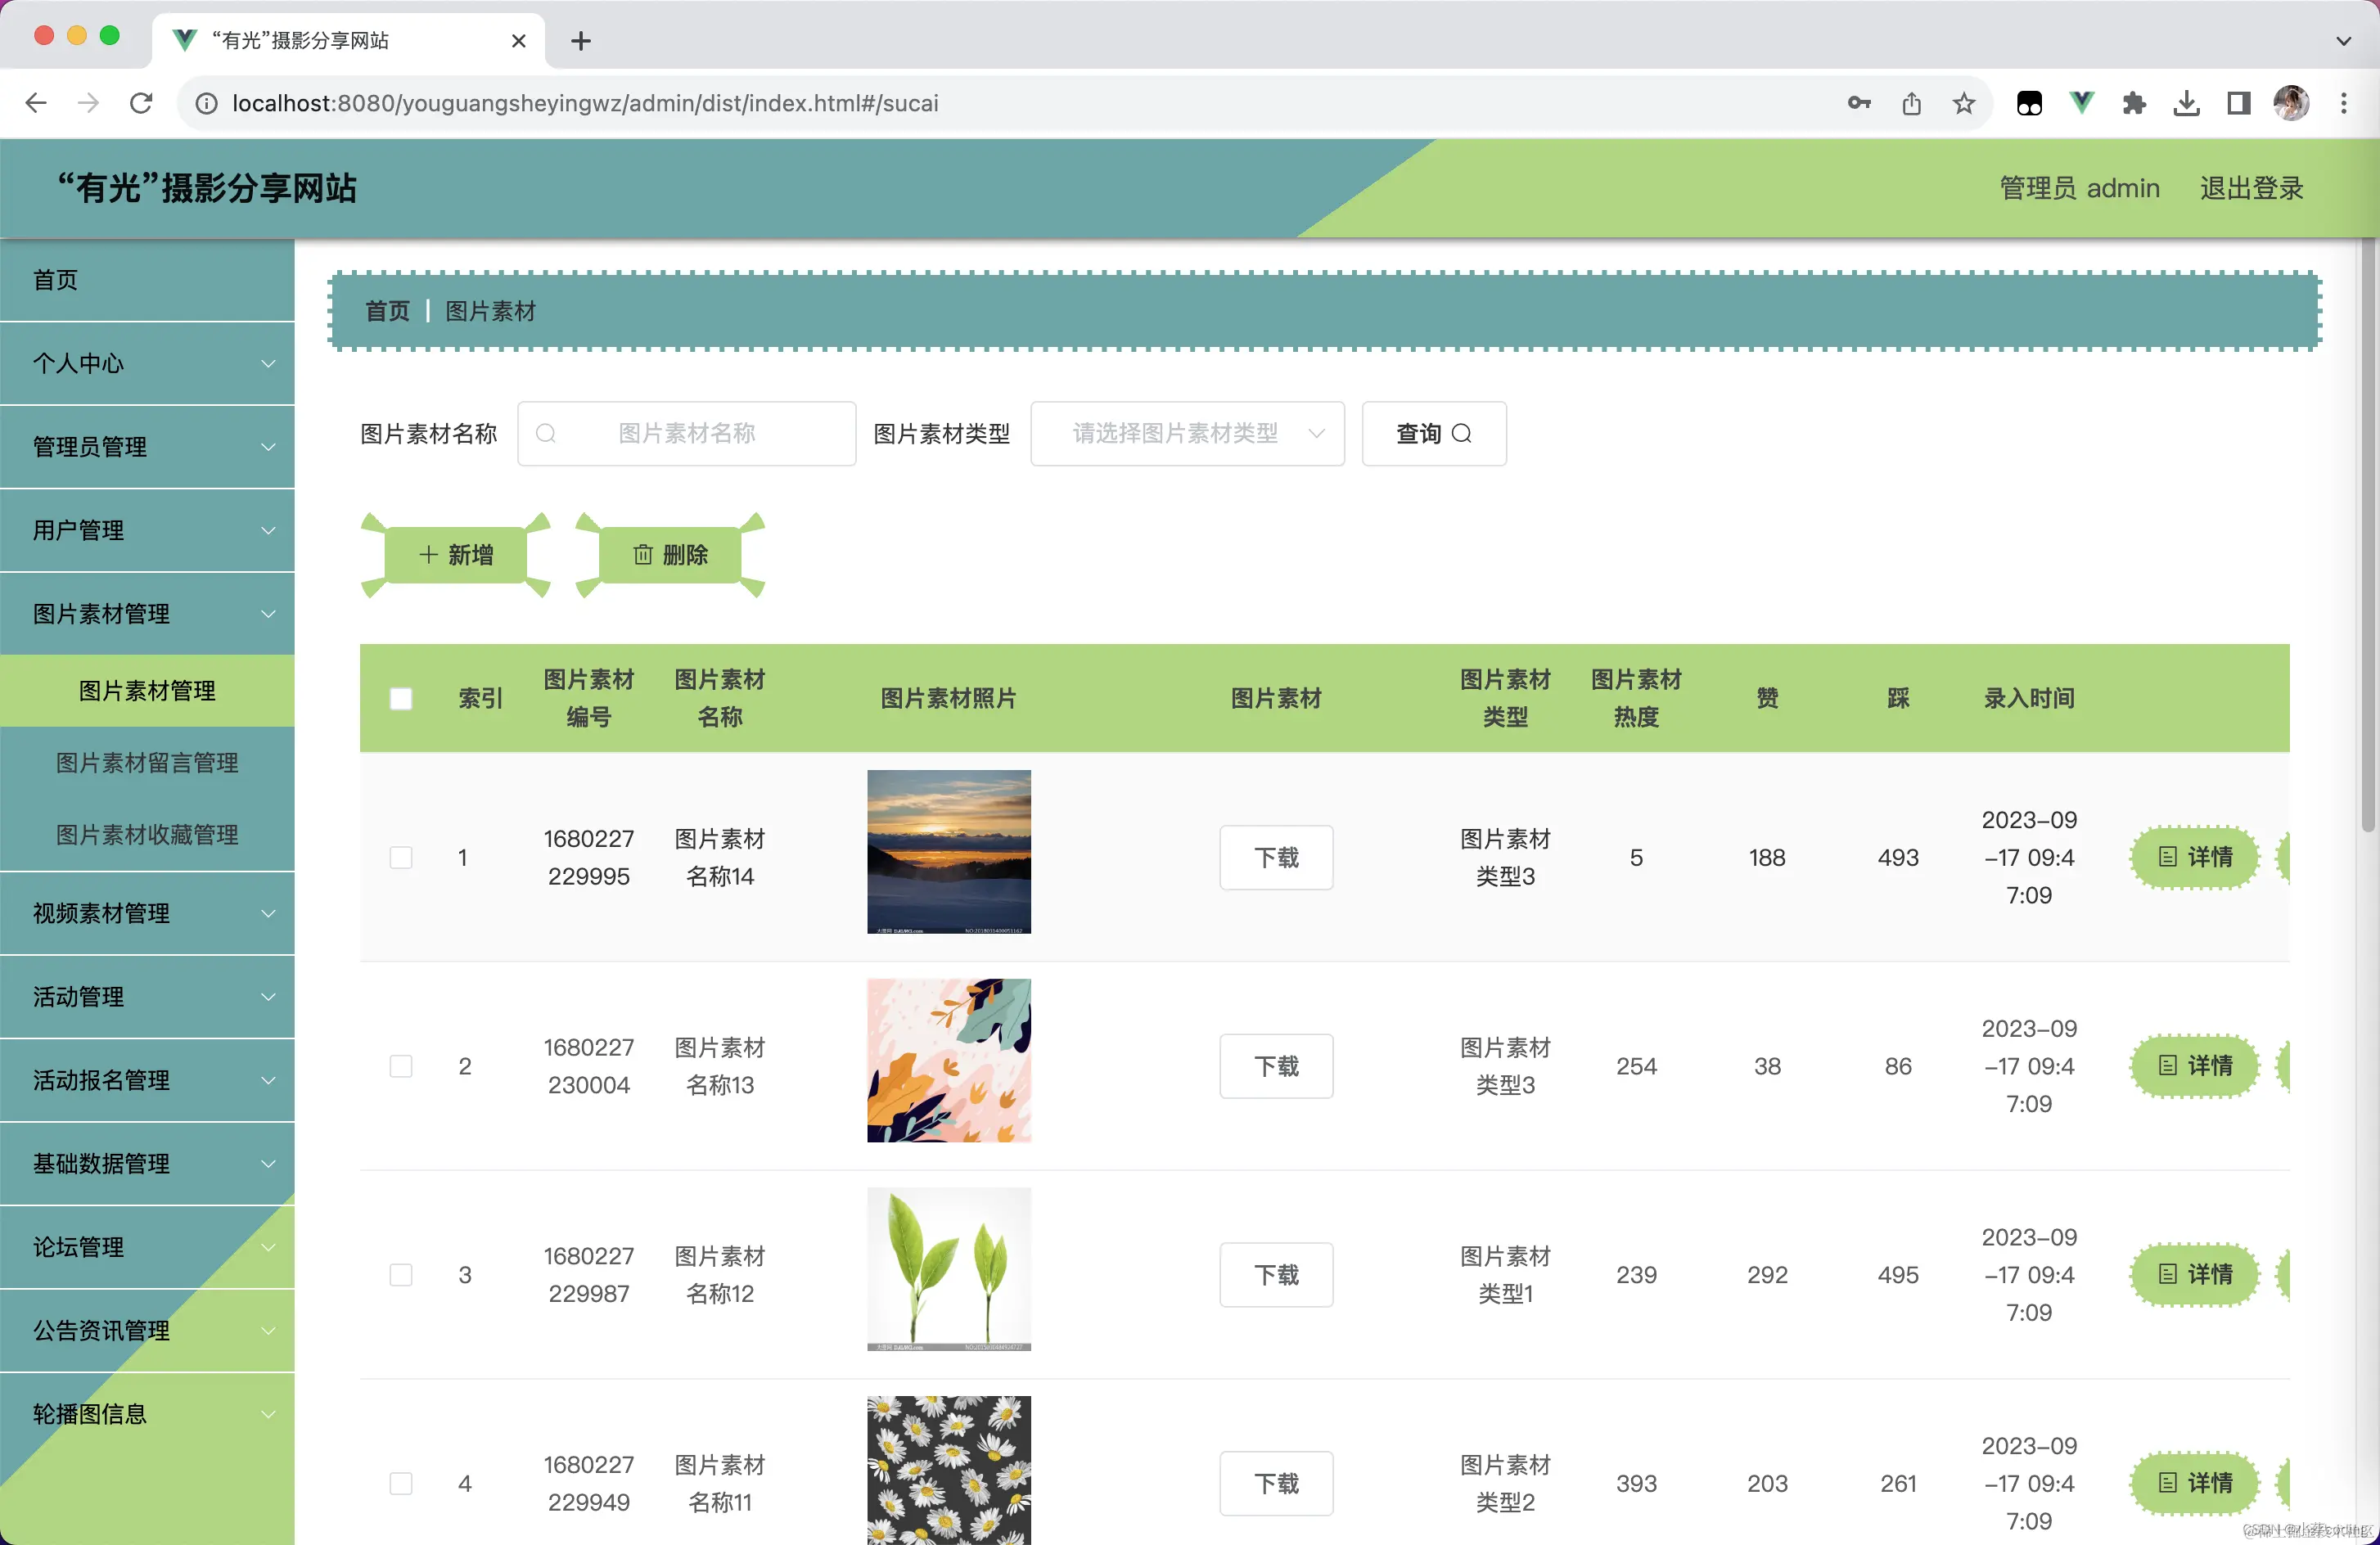Click the sunset photo thumbnail on row 1
The image size is (2380, 1545).
click(948, 851)
